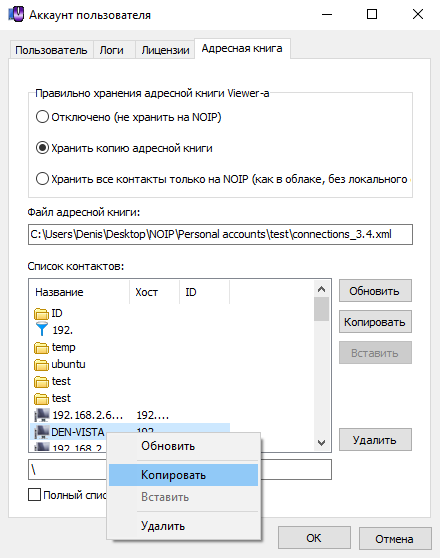Select the radio option Отключено (не хранить на NOIP)
This screenshot has height=558, width=440.
coord(42,117)
